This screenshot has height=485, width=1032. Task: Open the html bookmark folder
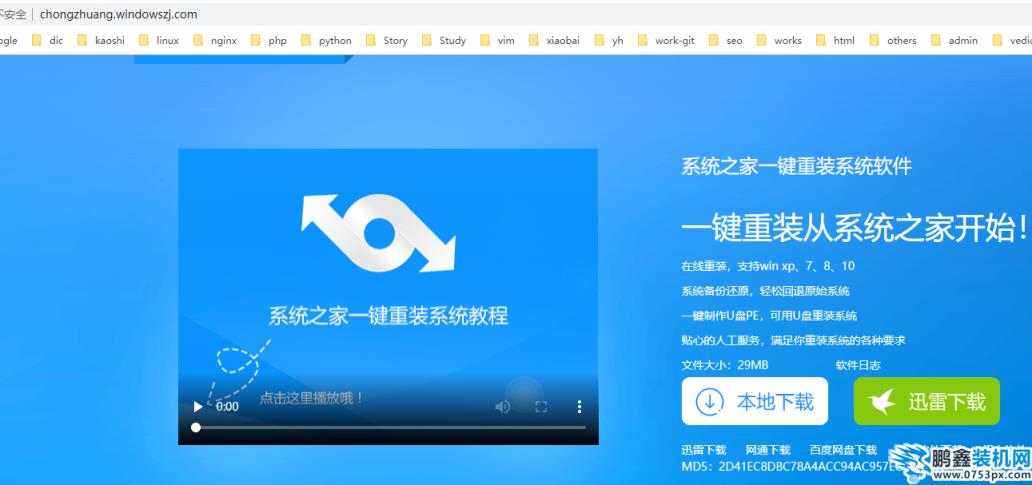(x=835, y=40)
